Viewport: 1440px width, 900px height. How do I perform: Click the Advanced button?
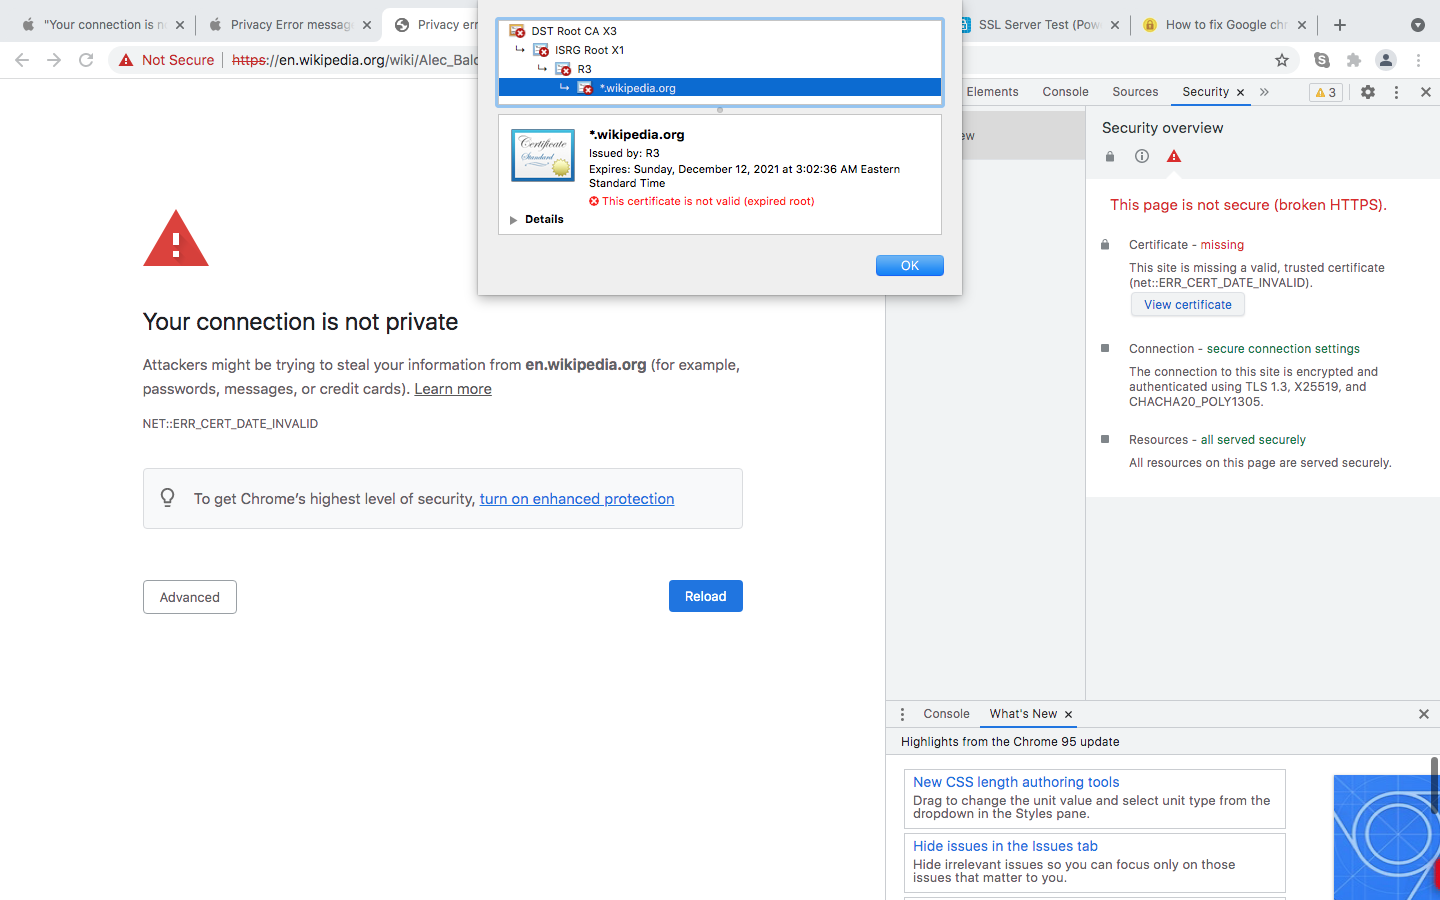190,597
